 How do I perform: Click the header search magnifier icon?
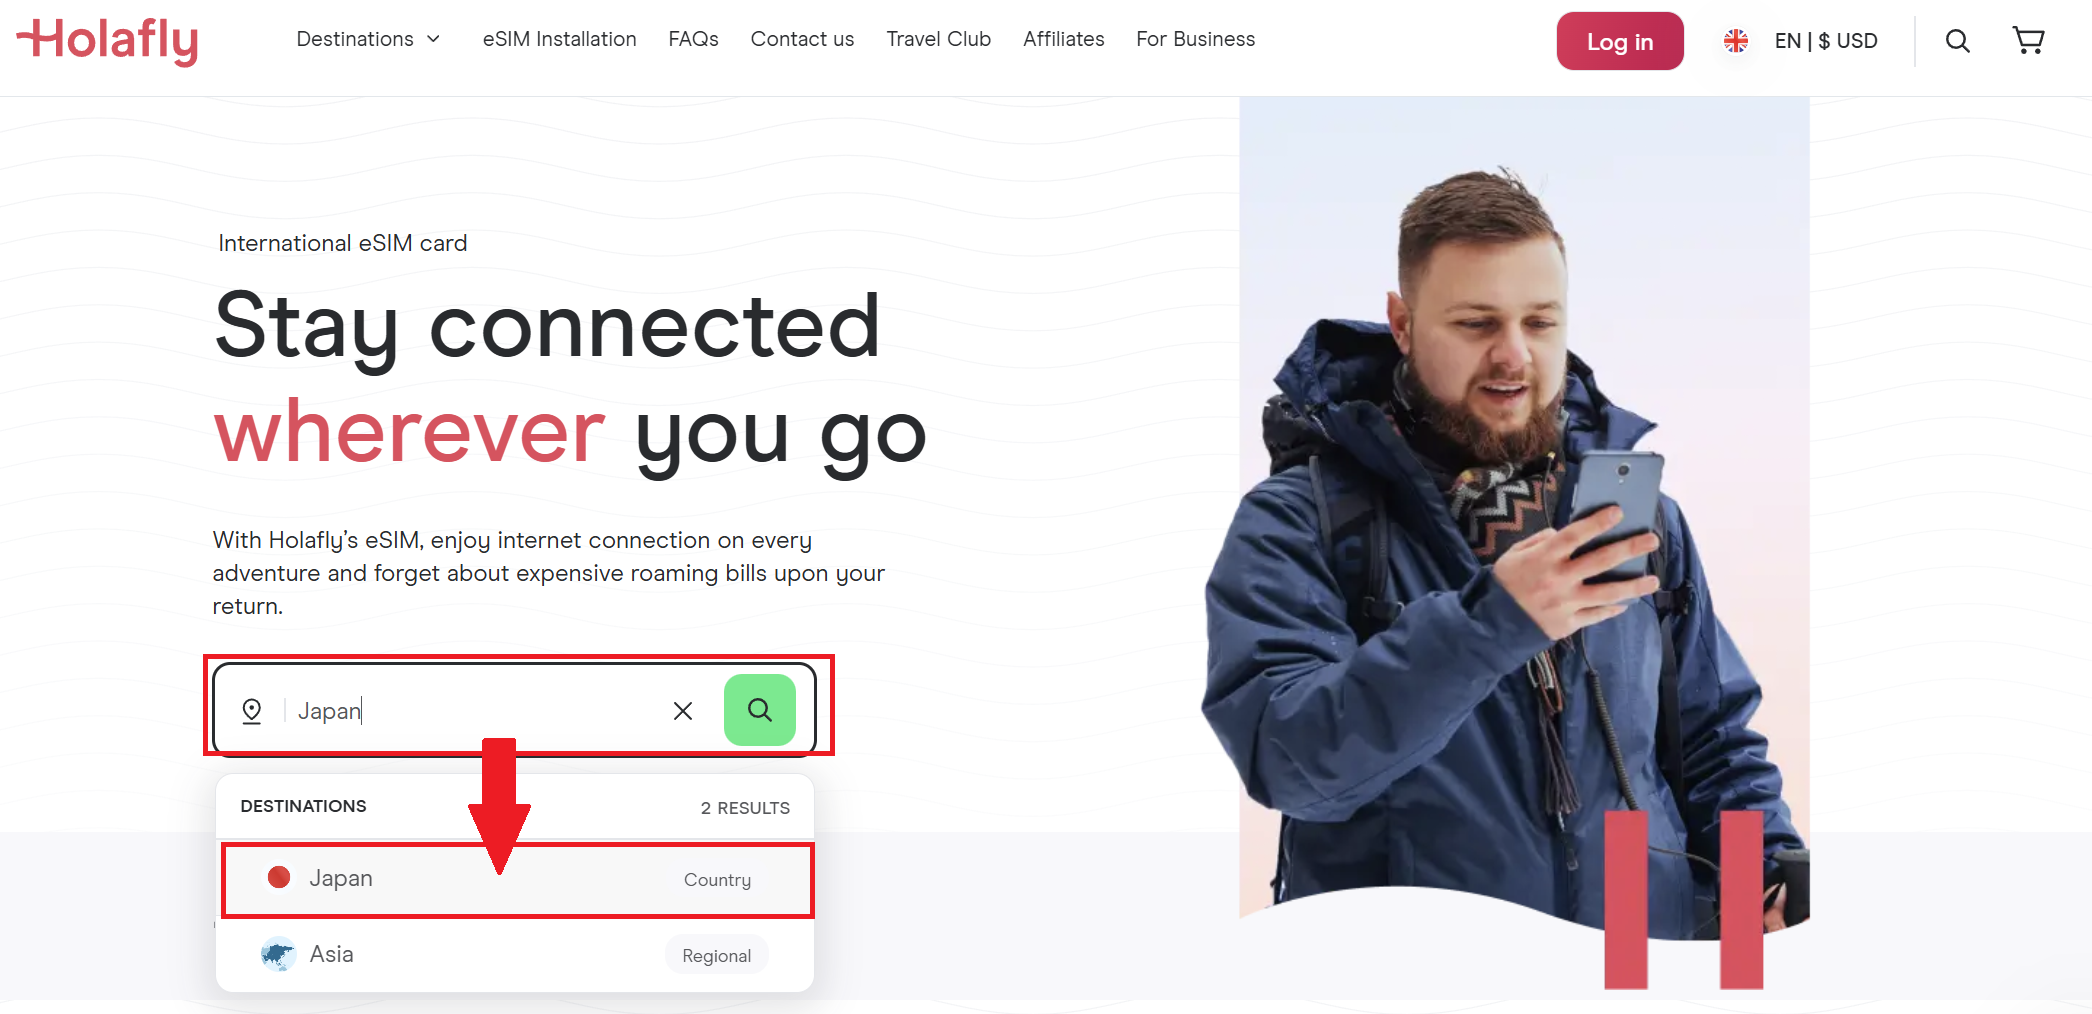(x=1957, y=41)
